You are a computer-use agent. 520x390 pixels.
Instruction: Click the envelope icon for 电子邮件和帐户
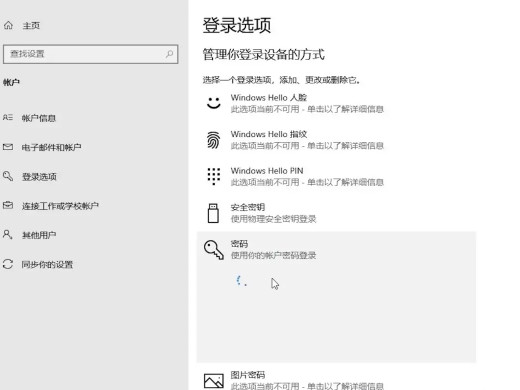point(8,147)
